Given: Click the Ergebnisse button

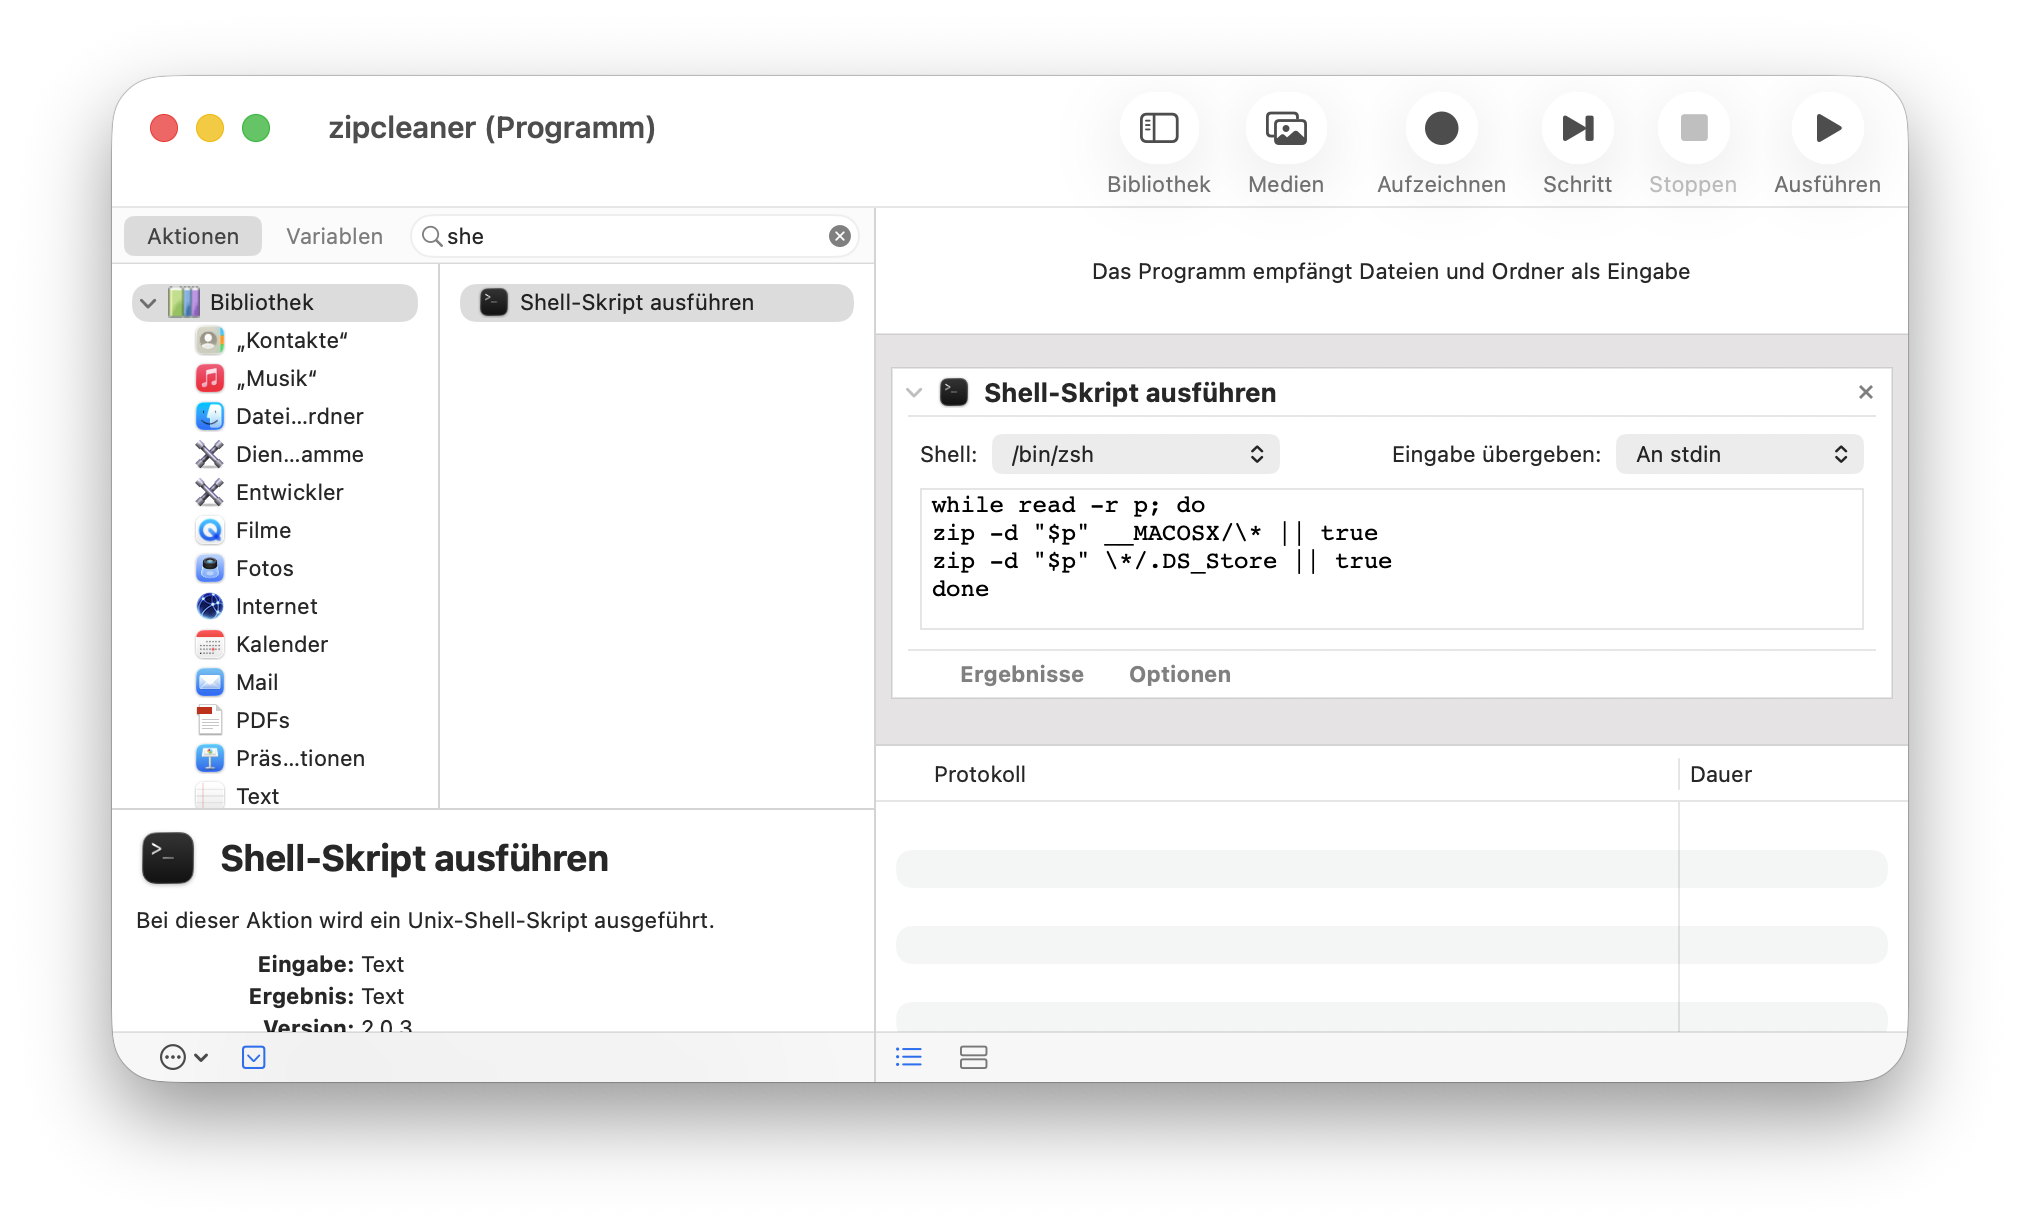Looking at the screenshot, I should [x=1021, y=674].
